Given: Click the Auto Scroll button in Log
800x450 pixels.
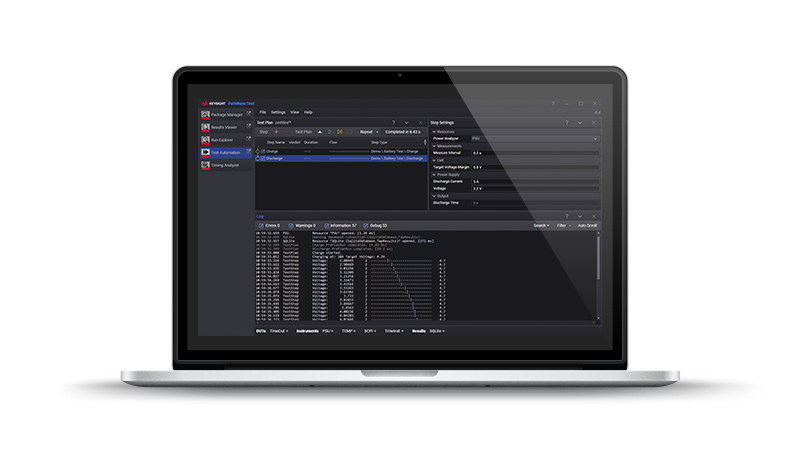Looking at the screenshot, I should (588, 225).
